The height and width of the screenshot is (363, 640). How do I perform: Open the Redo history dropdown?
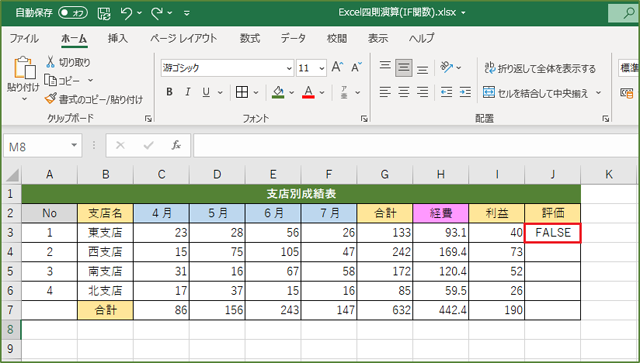tap(170, 13)
